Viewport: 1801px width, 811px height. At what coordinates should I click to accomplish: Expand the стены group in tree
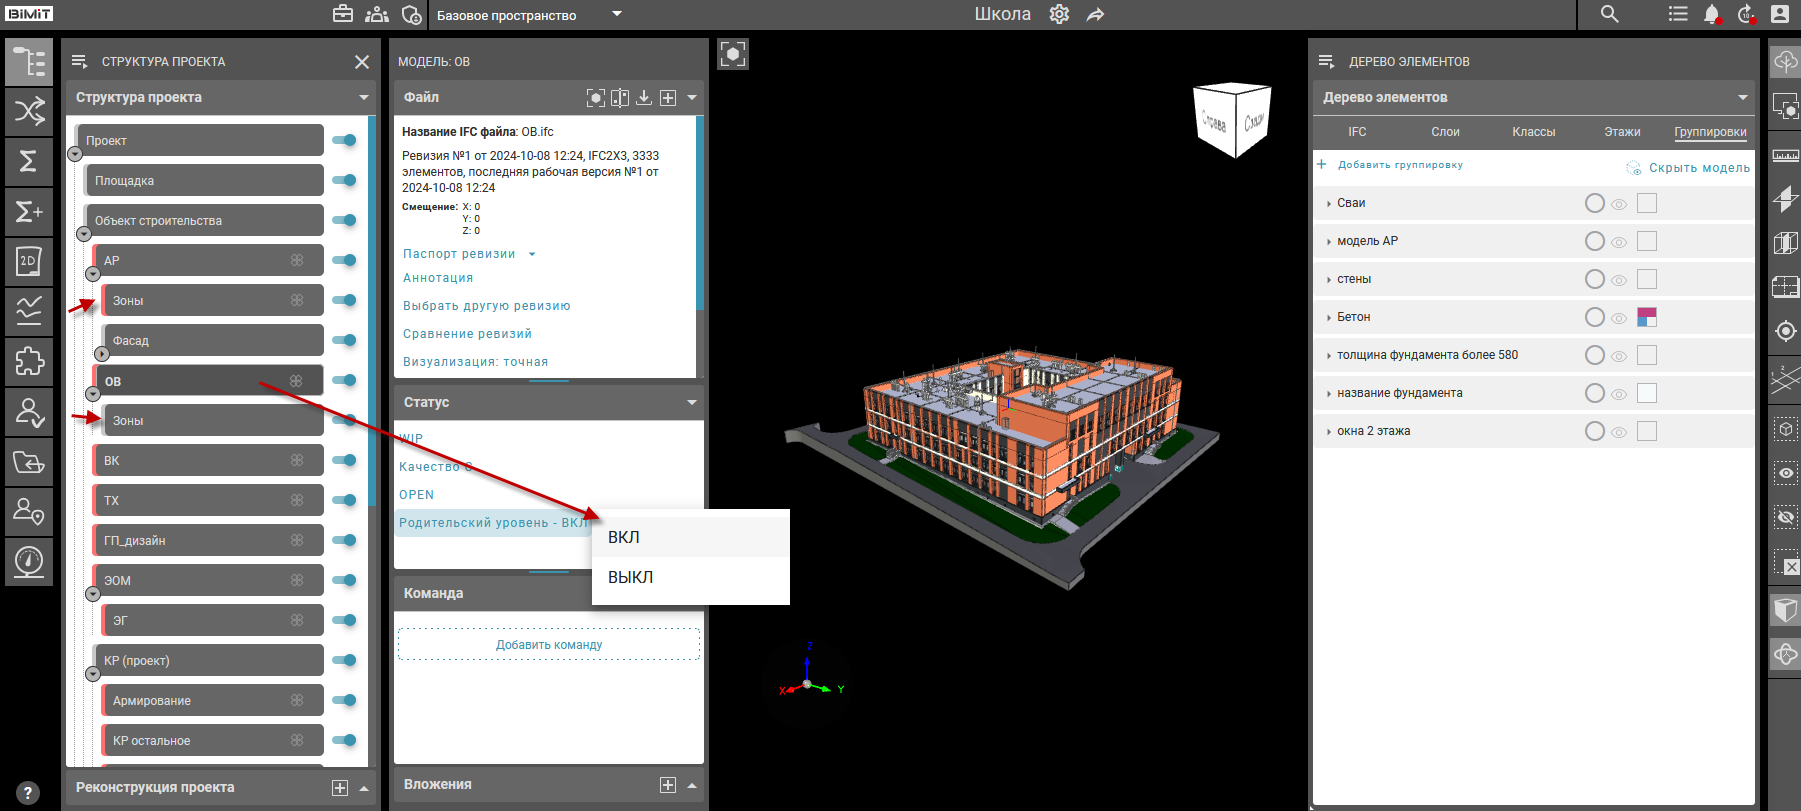(x=1328, y=280)
